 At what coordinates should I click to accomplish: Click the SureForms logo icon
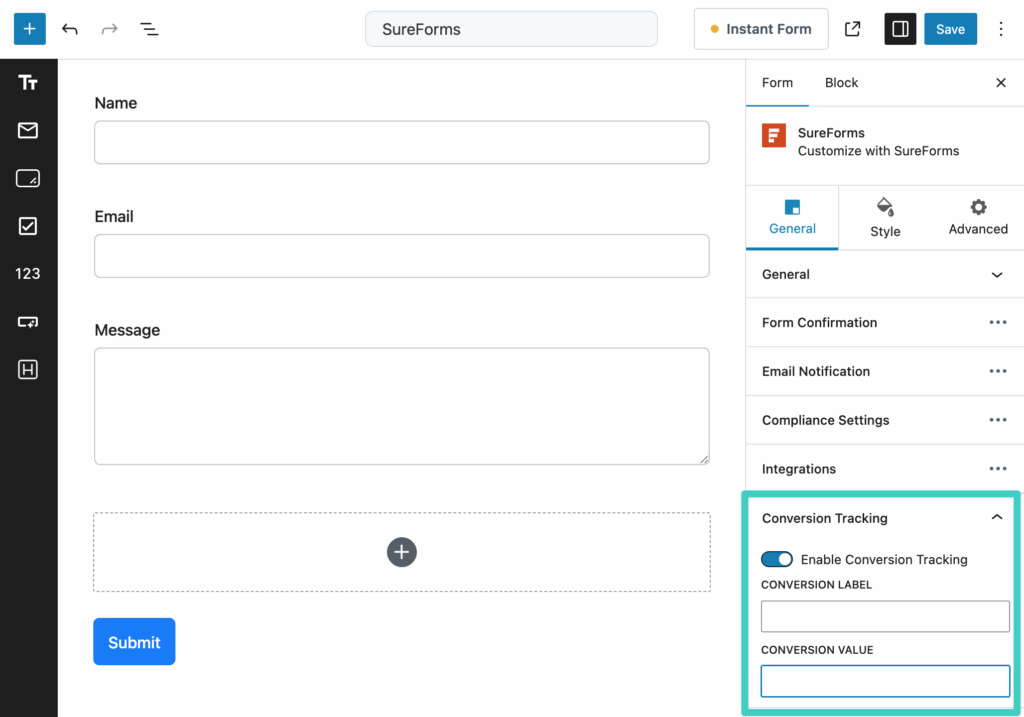774,135
